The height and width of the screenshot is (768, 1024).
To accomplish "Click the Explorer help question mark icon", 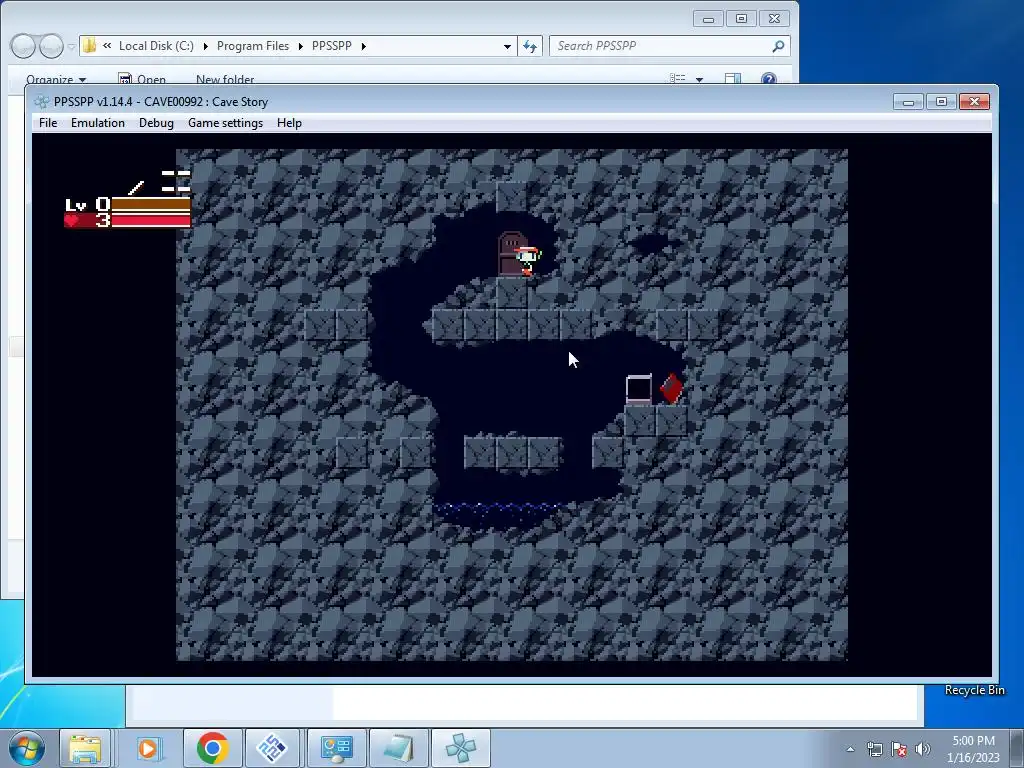I will (x=769, y=79).
